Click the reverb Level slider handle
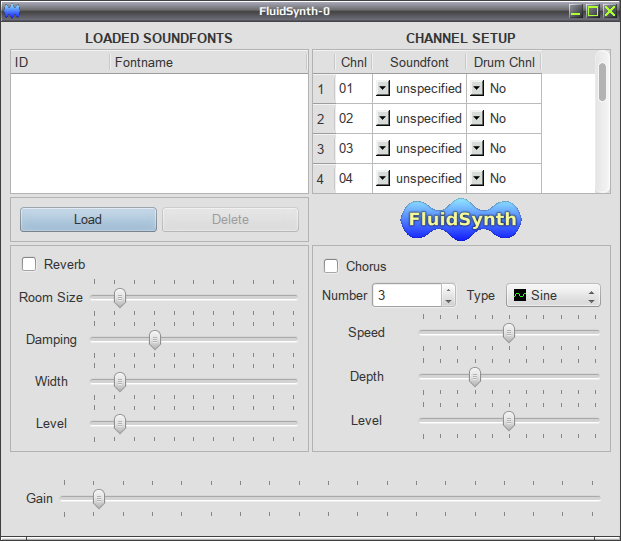Image resolution: width=621 pixels, height=541 pixels. (120, 423)
